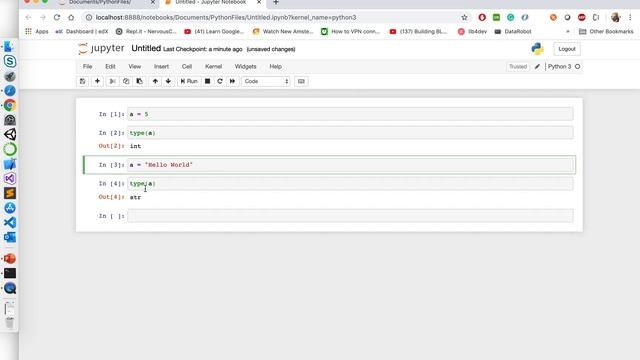Go back with browser back arrow
Image resolution: width=640 pixels, height=360 pixels.
pos(28,17)
